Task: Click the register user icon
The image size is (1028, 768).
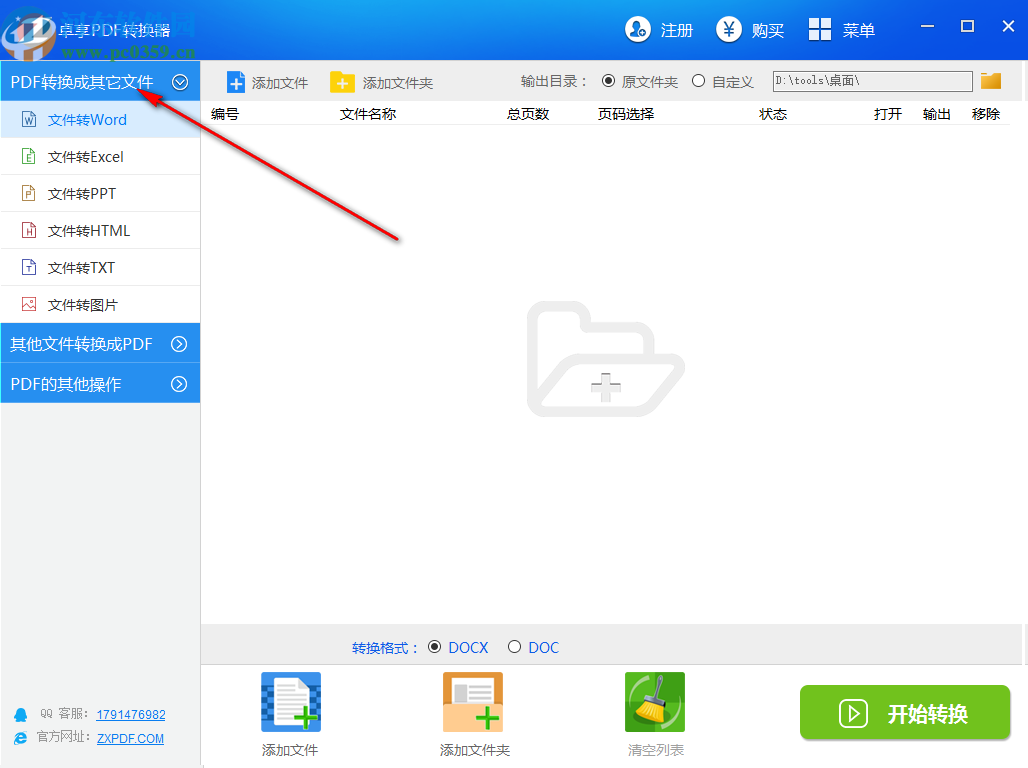Action: click(637, 30)
